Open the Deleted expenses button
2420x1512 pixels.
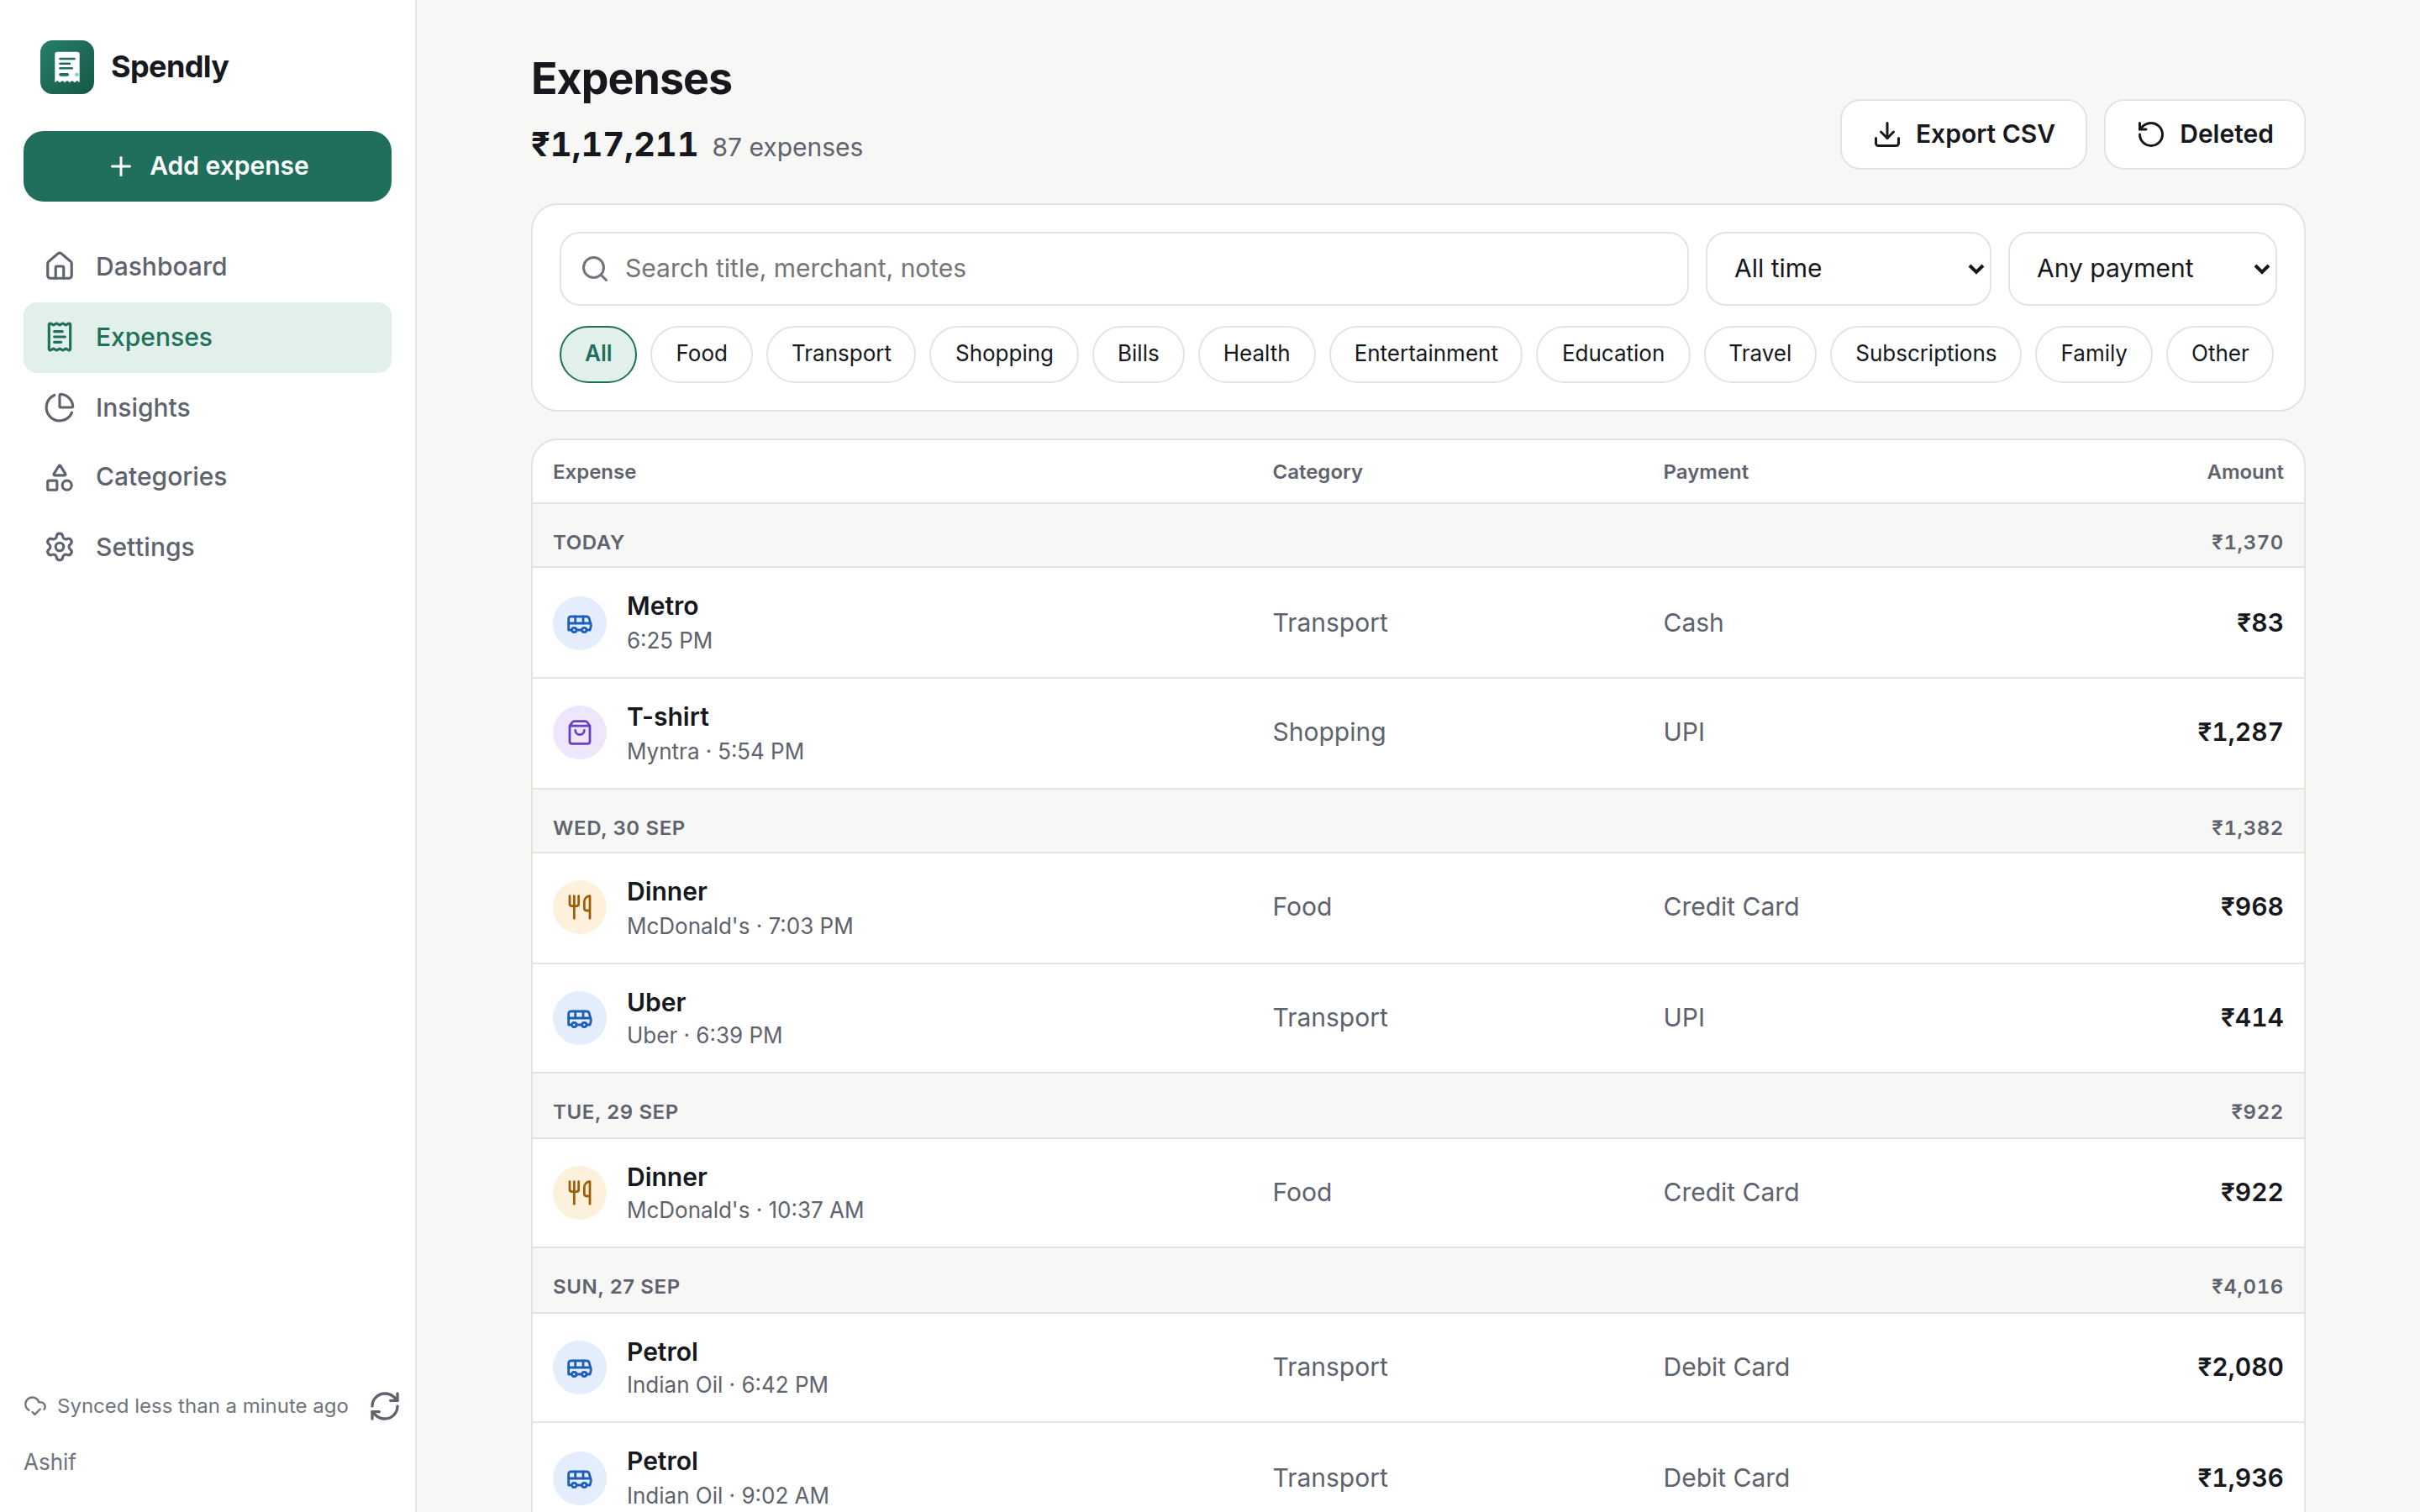pyautogui.click(x=2204, y=134)
